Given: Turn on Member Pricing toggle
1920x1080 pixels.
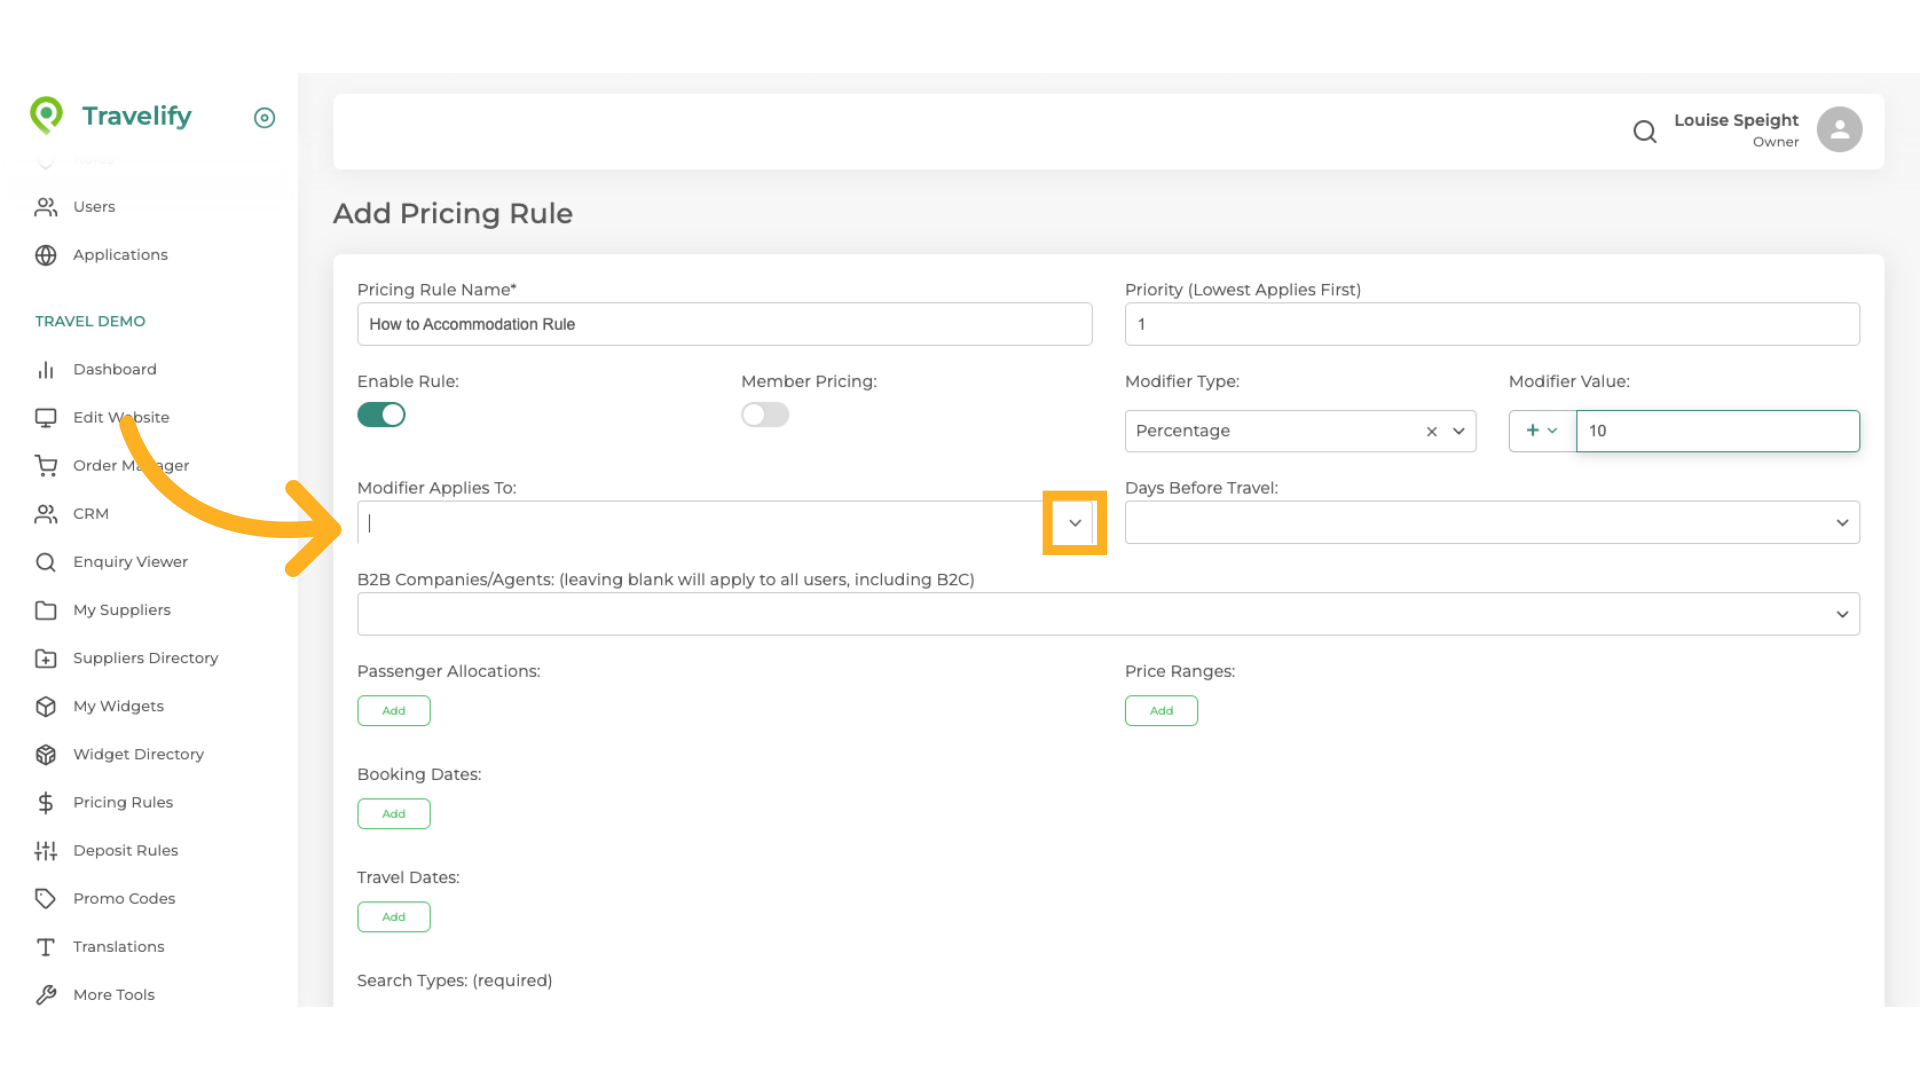Looking at the screenshot, I should click(x=765, y=414).
